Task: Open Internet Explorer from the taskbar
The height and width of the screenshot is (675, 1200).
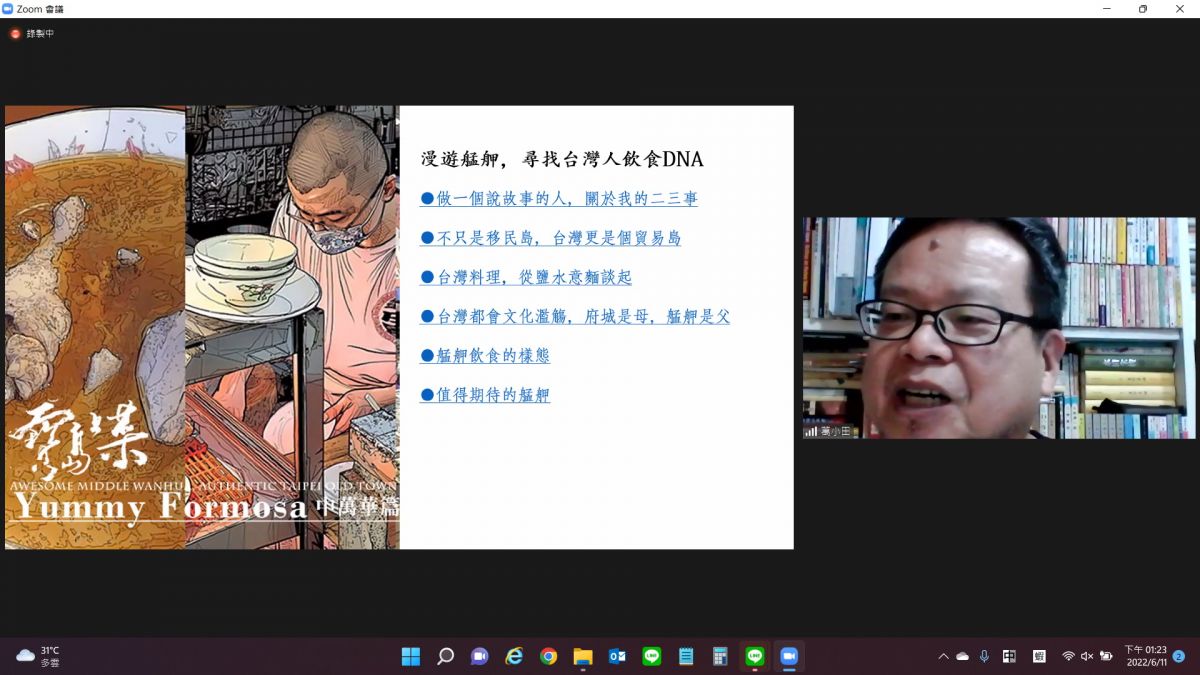Action: pos(514,656)
